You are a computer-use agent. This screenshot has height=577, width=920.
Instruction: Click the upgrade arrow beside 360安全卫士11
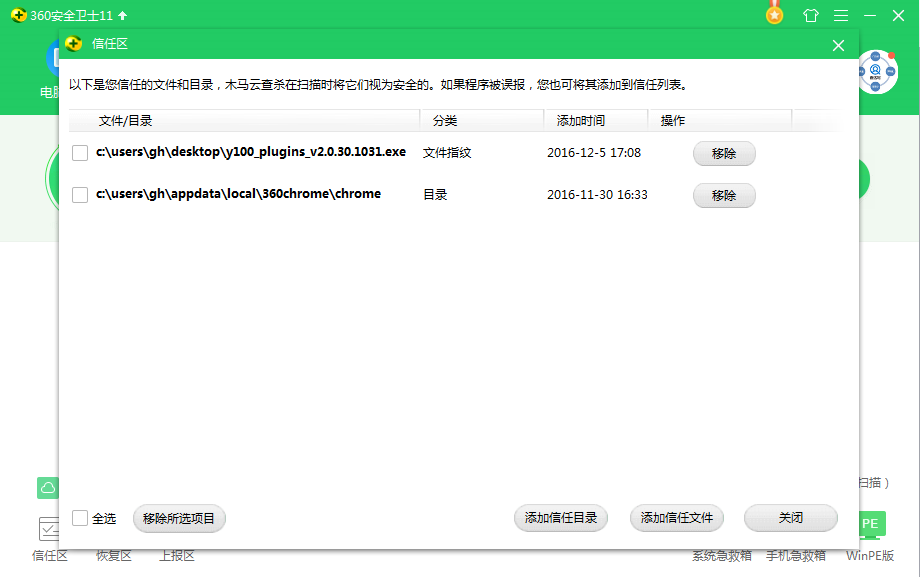tap(122, 16)
